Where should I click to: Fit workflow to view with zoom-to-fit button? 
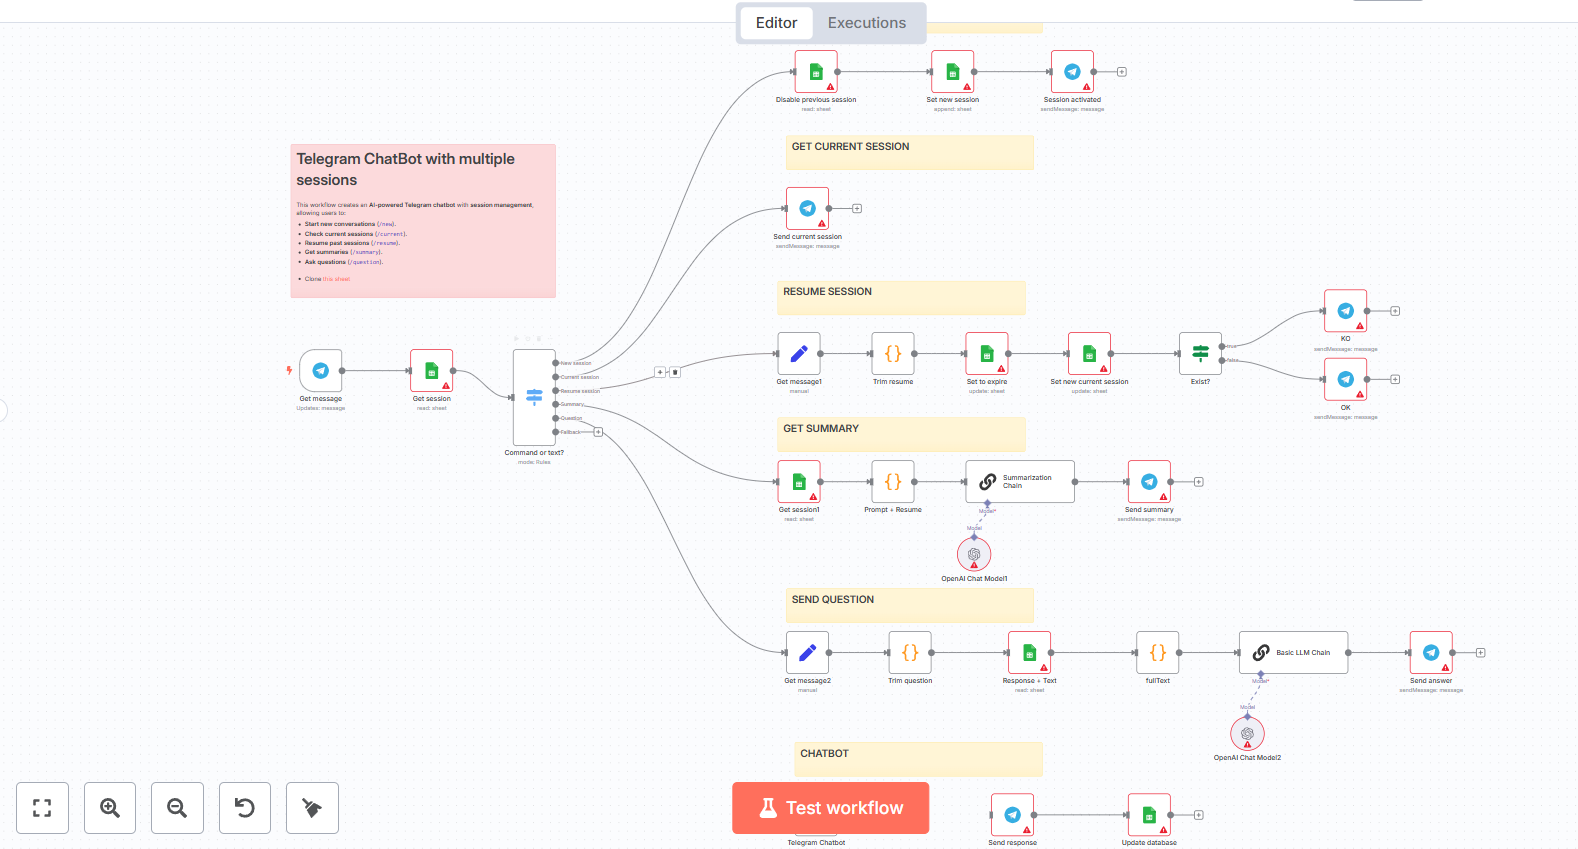[x=42, y=808]
